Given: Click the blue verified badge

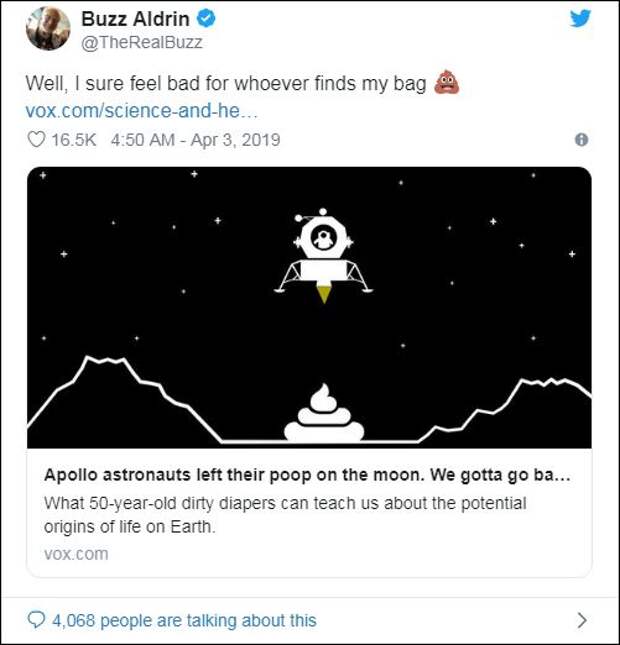Looking at the screenshot, I should coord(207,20).
